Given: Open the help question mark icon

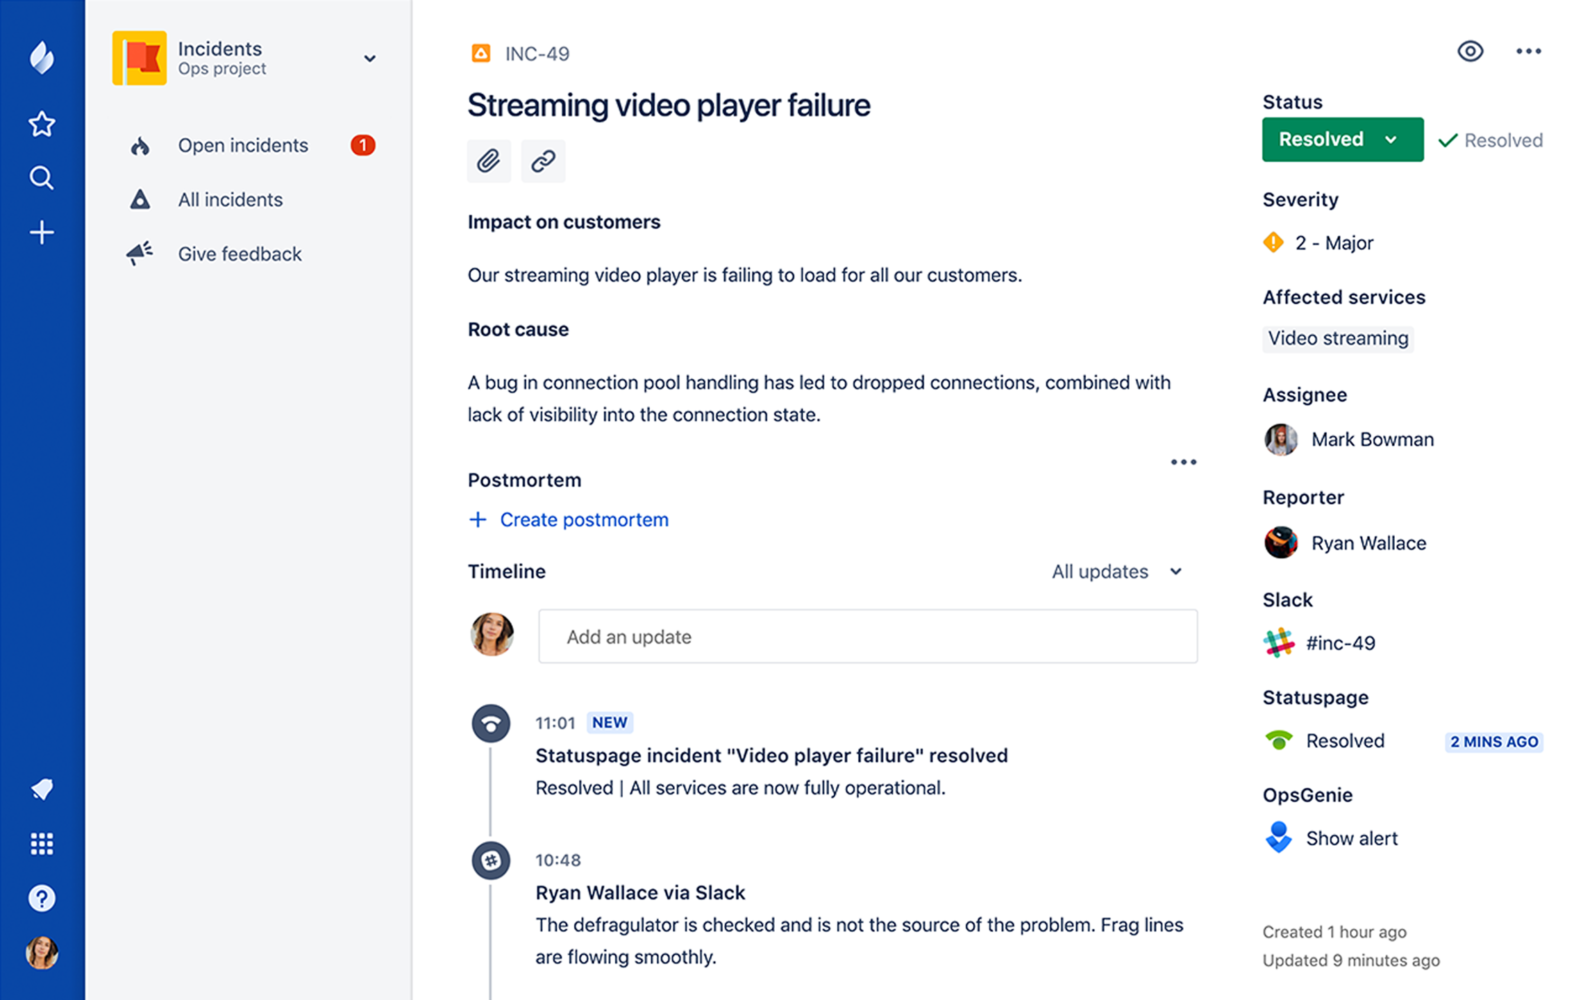Looking at the screenshot, I should [x=41, y=898].
